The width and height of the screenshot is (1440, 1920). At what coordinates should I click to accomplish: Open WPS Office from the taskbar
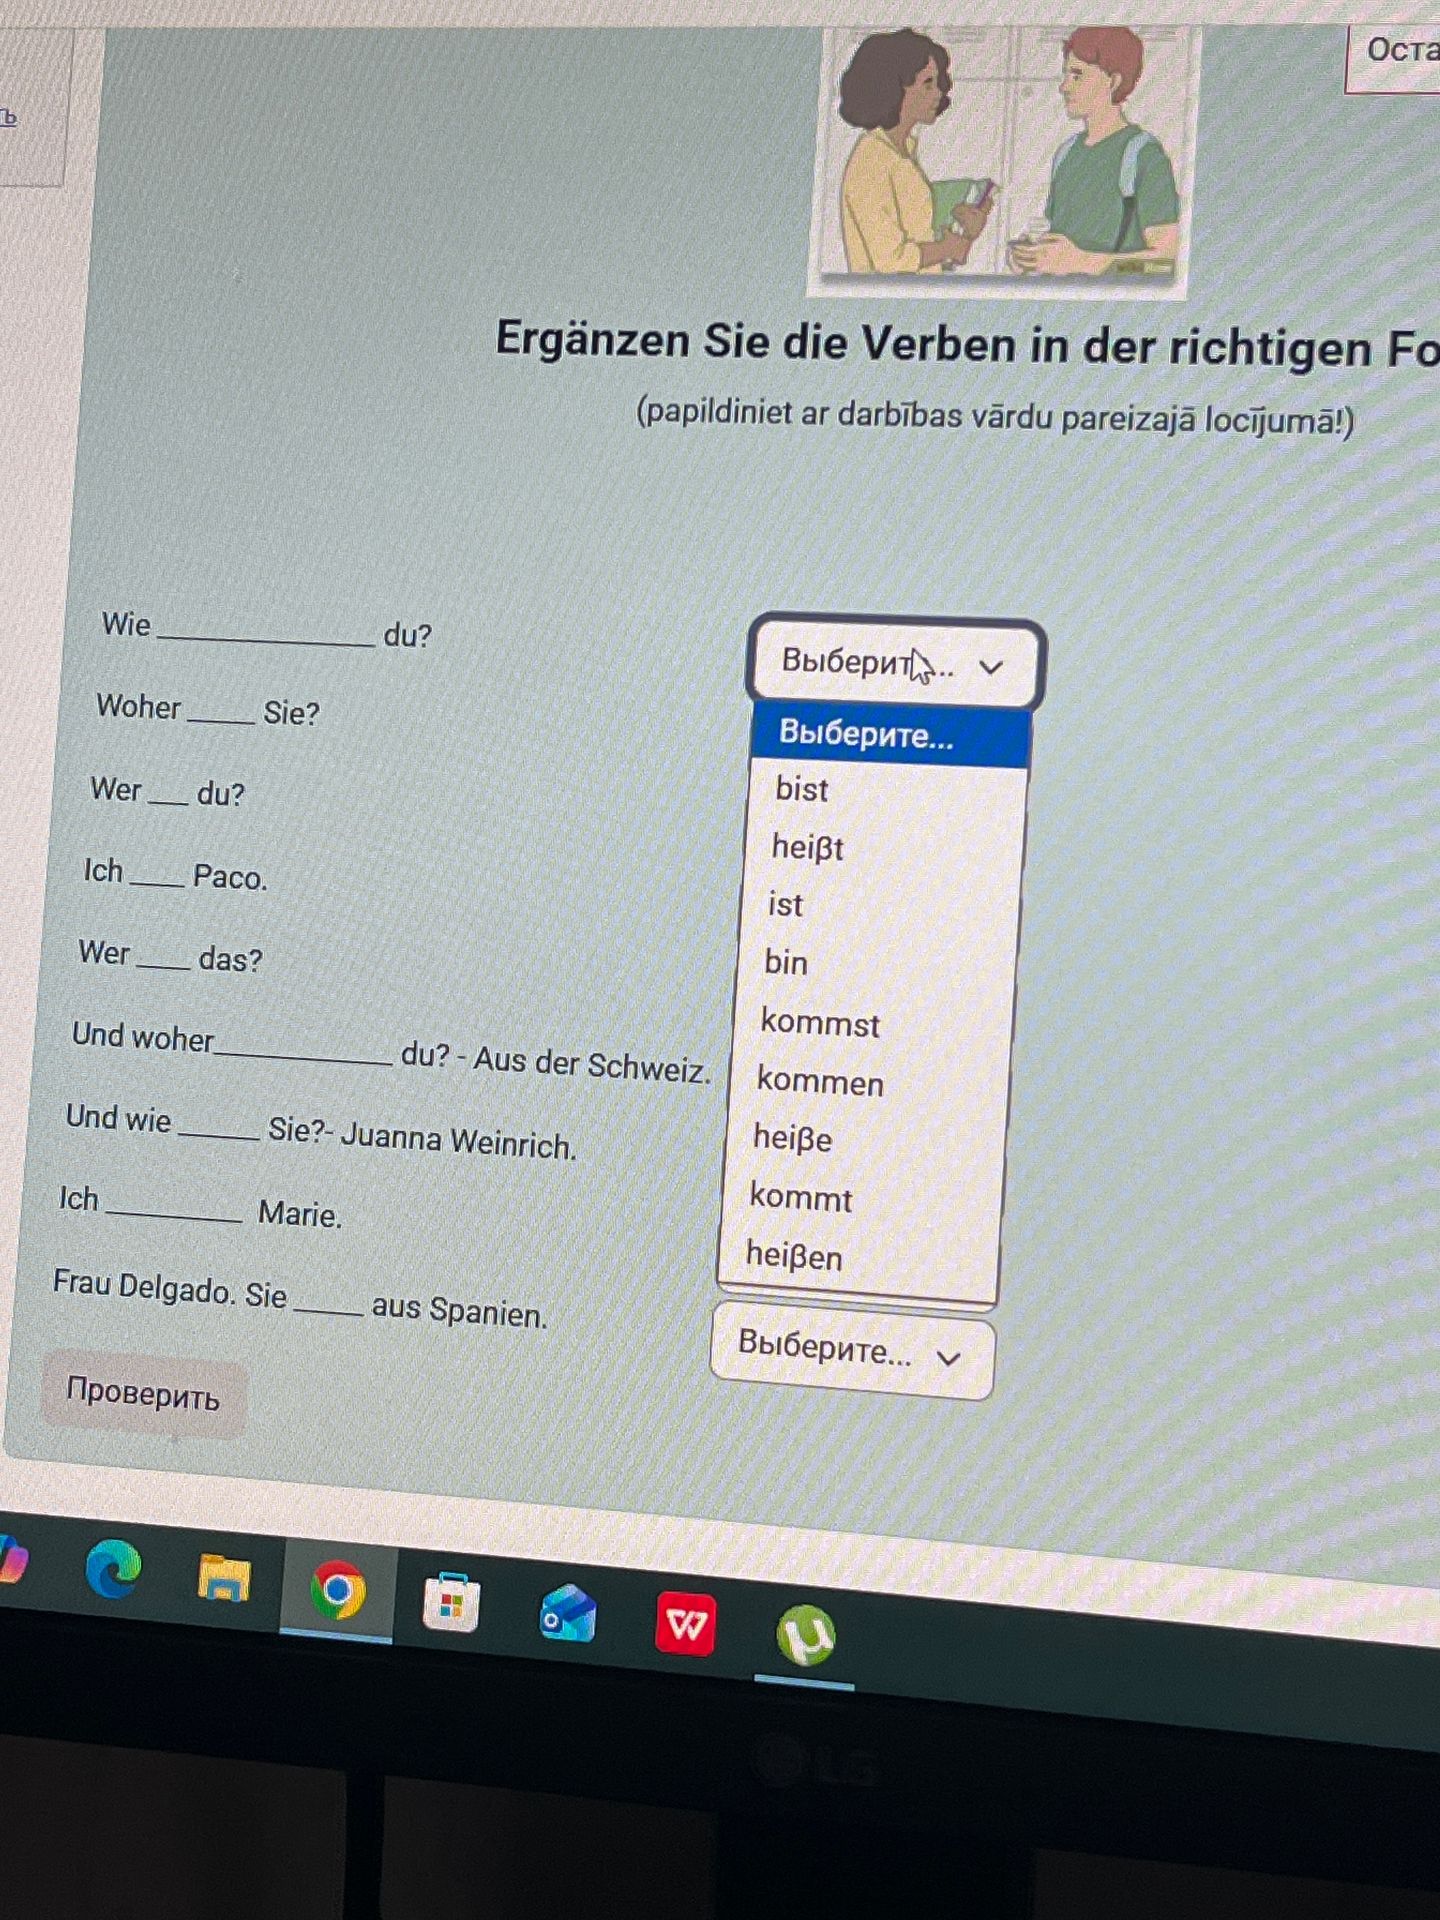(x=686, y=1626)
